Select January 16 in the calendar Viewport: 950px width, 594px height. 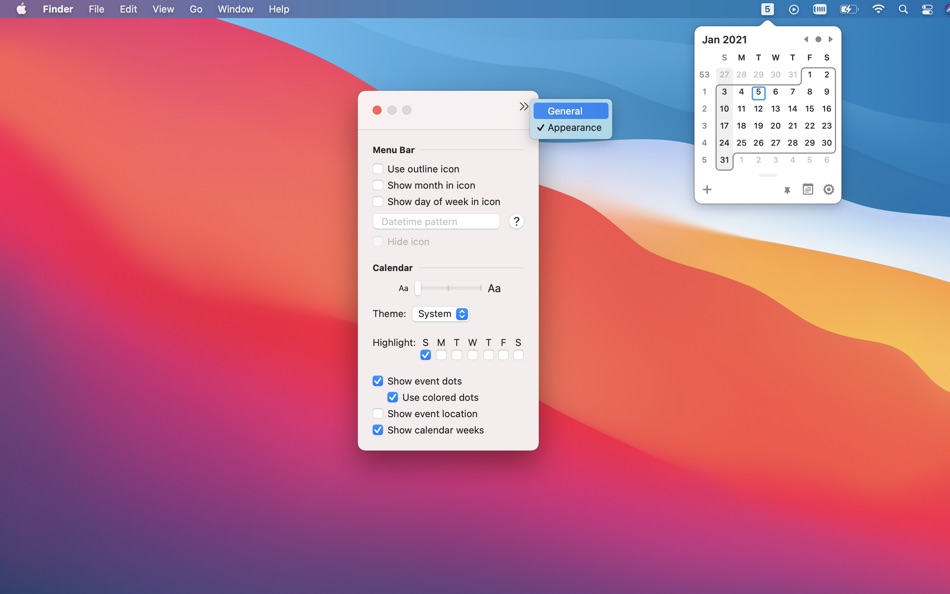tap(826, 108)
